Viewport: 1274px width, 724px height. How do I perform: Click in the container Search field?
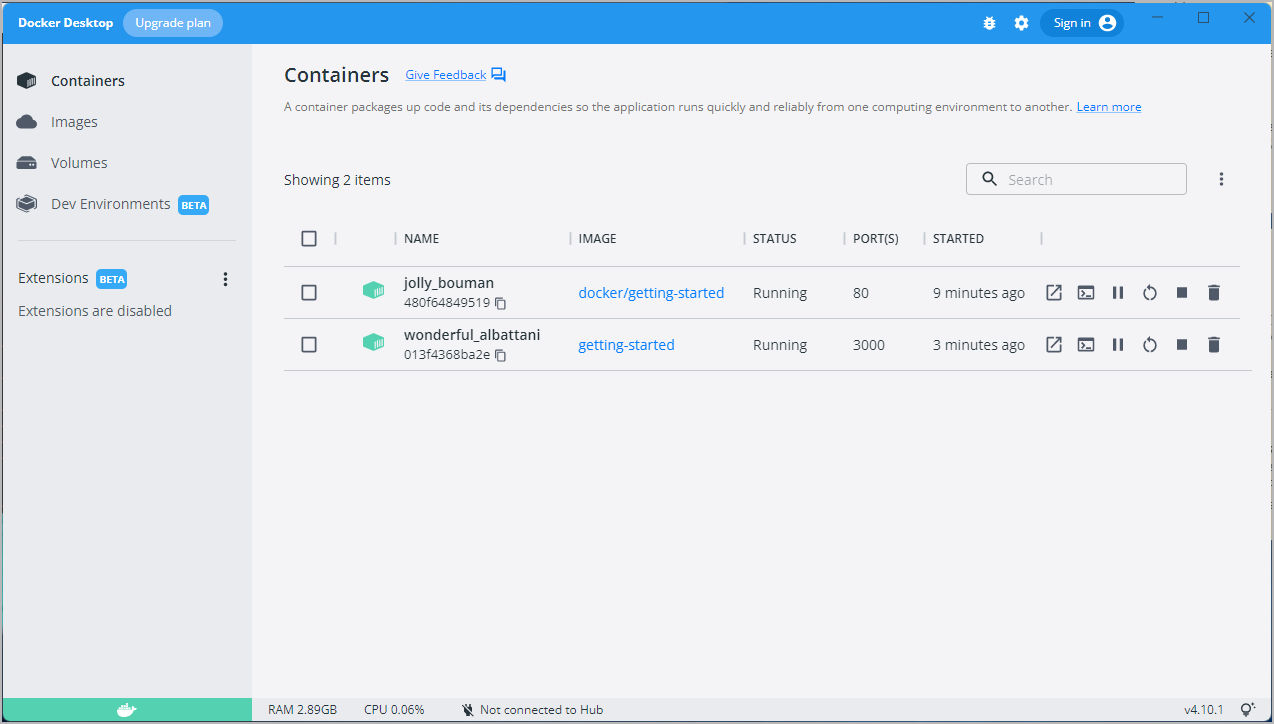[x=1090, y=180]
